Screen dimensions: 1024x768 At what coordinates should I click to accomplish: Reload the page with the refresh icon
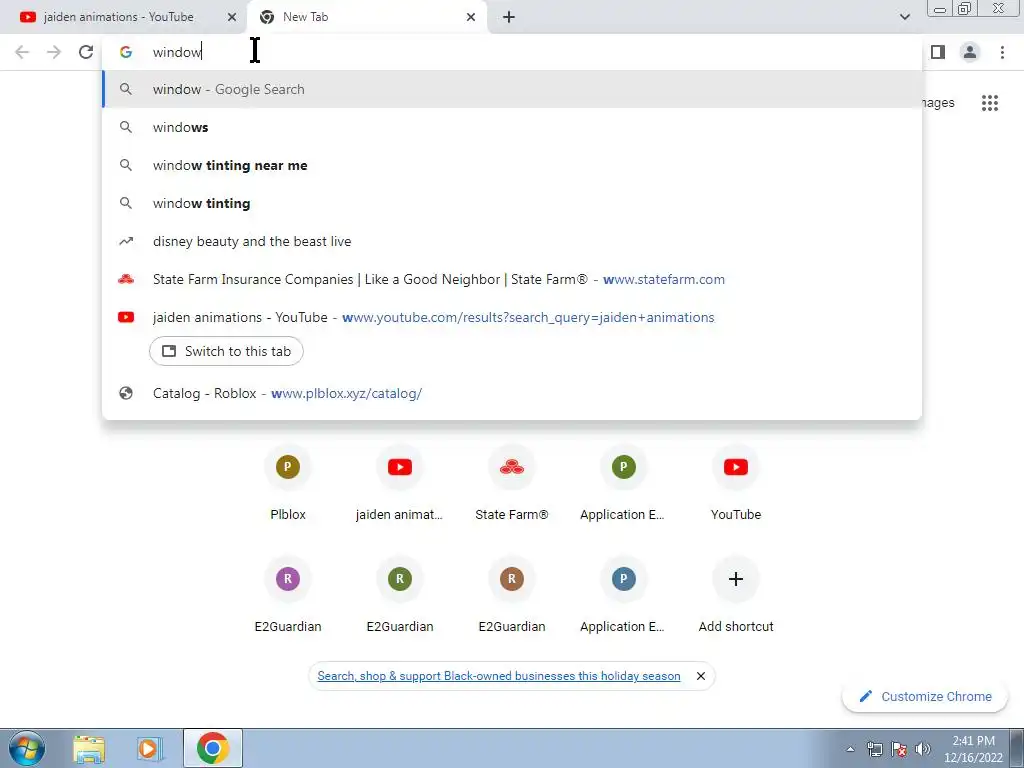coord(86,52)
